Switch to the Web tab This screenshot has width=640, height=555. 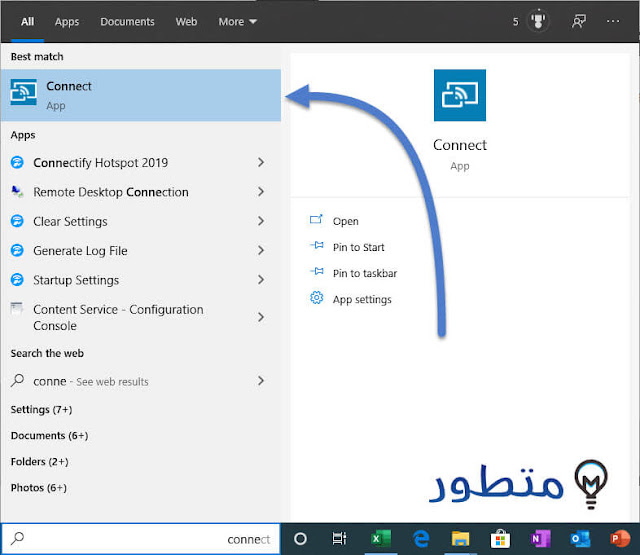(x=186, y=21)
